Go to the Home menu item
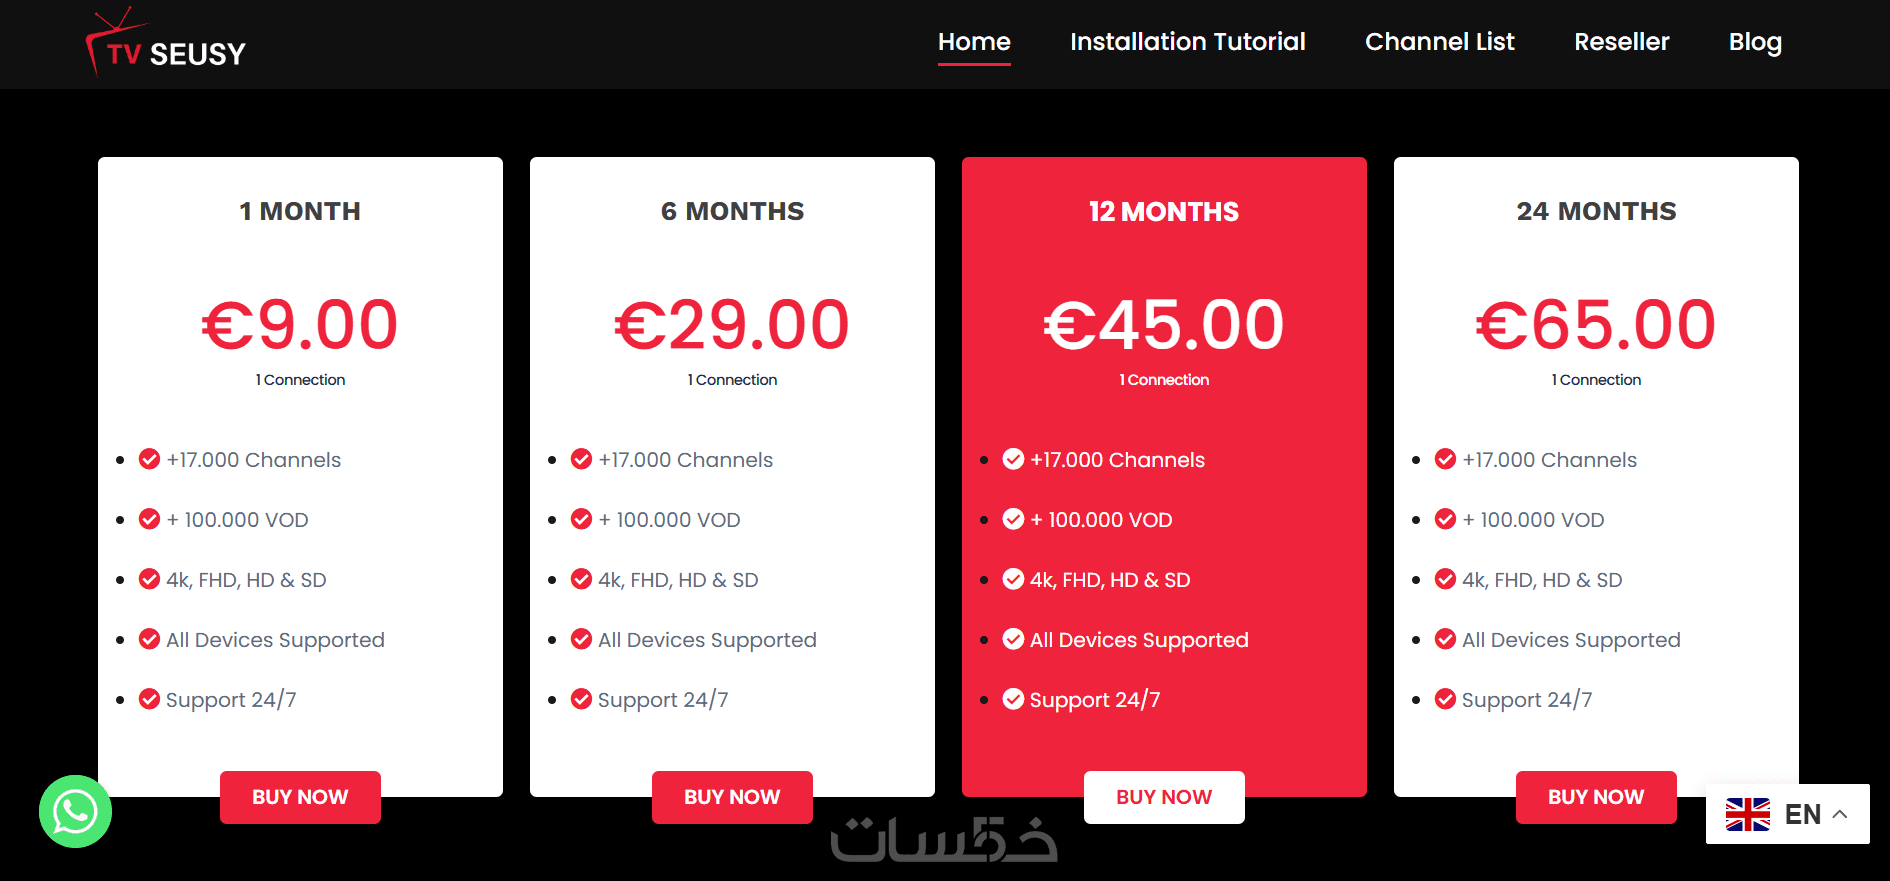 tap(974, 42)
